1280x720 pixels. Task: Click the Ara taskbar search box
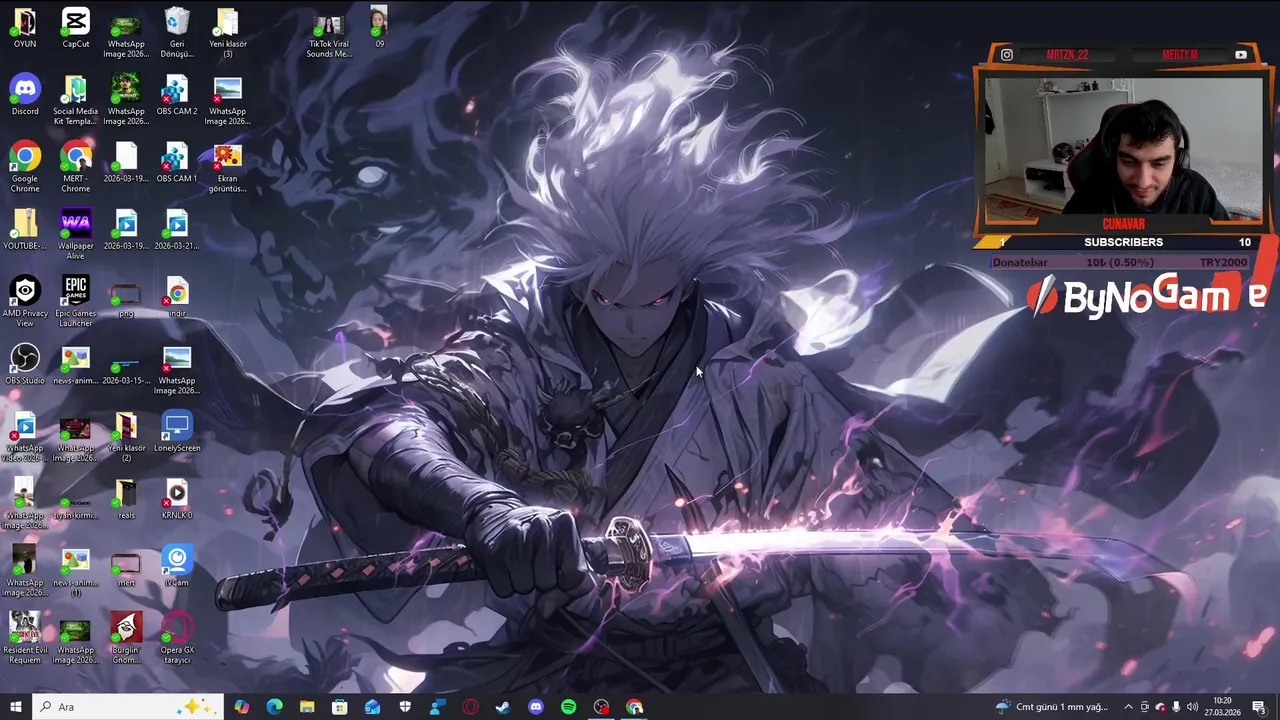click(x=127, y=707)
